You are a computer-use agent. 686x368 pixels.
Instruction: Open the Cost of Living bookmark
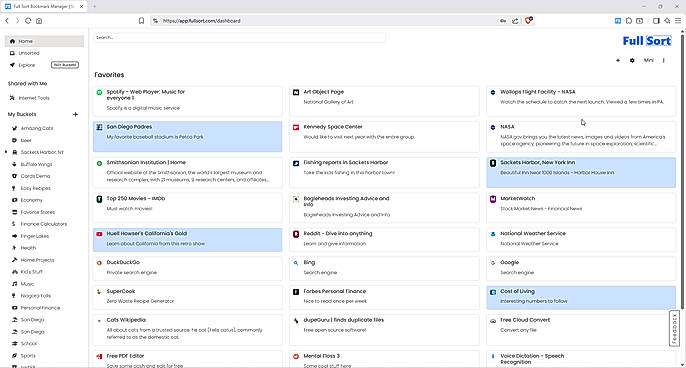(x=581, y=298)
